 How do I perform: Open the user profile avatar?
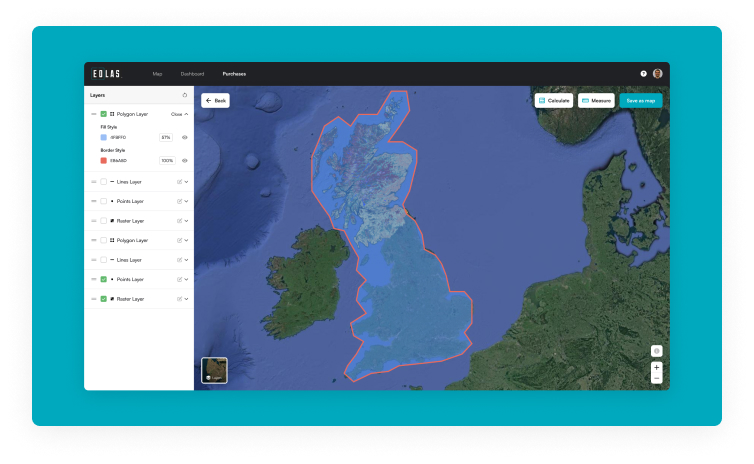(x=657, y=74)
